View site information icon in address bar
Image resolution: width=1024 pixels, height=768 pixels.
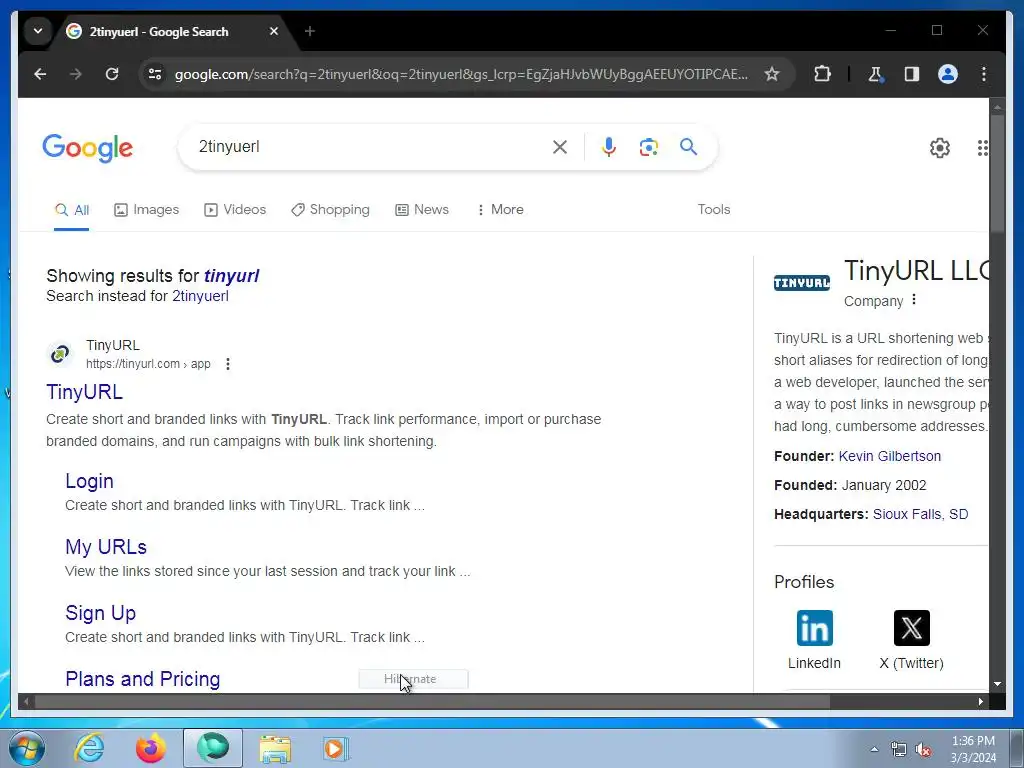[x=155, y=74]
